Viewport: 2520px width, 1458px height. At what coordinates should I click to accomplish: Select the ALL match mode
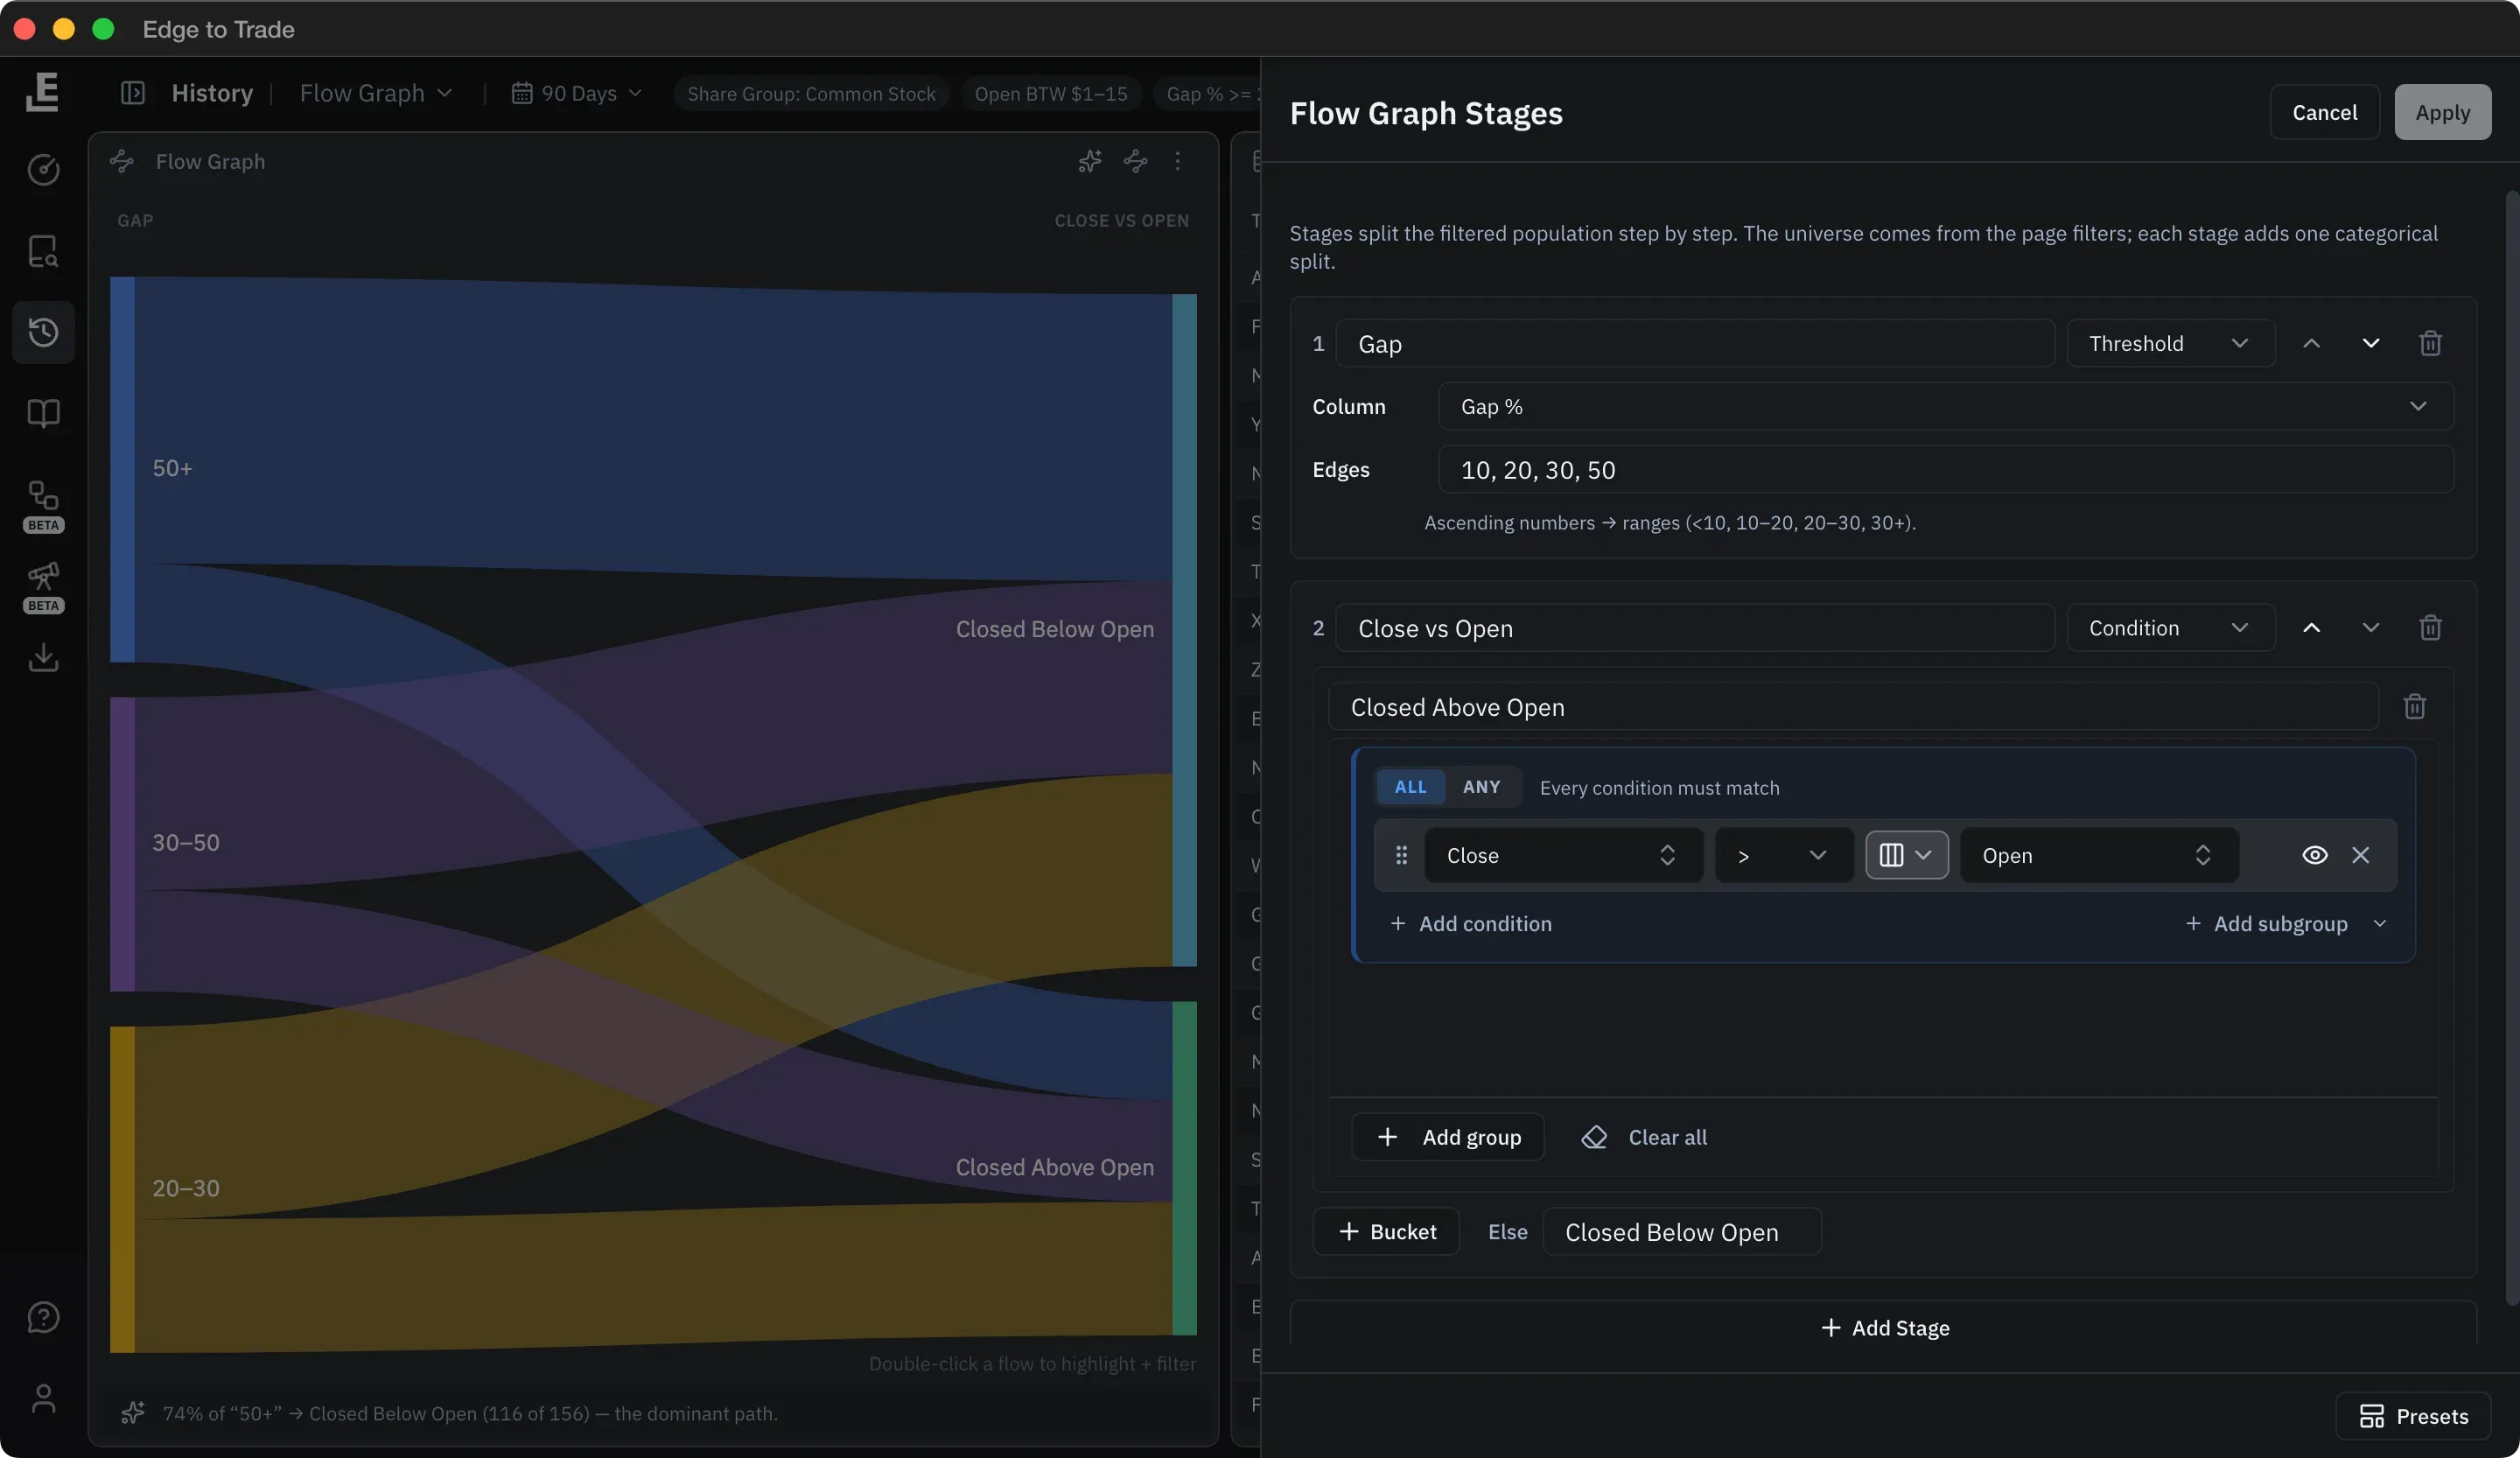click(x=1410, y=787)
